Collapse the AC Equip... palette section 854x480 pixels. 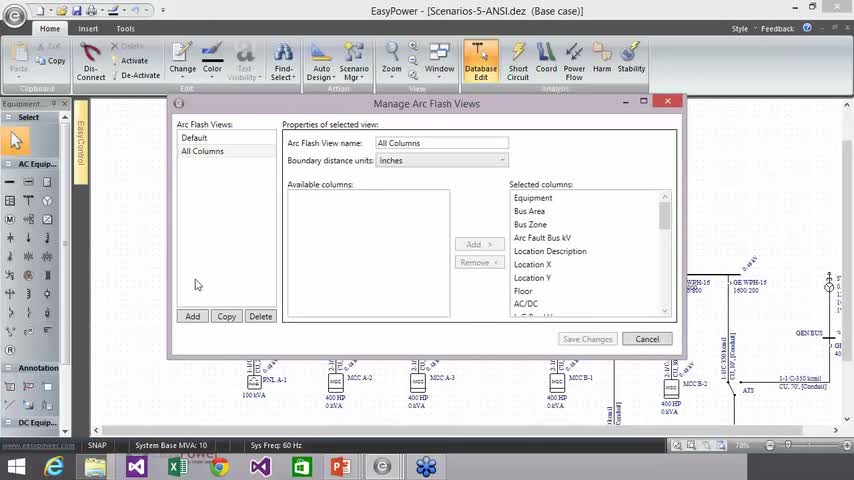(9, 163)
